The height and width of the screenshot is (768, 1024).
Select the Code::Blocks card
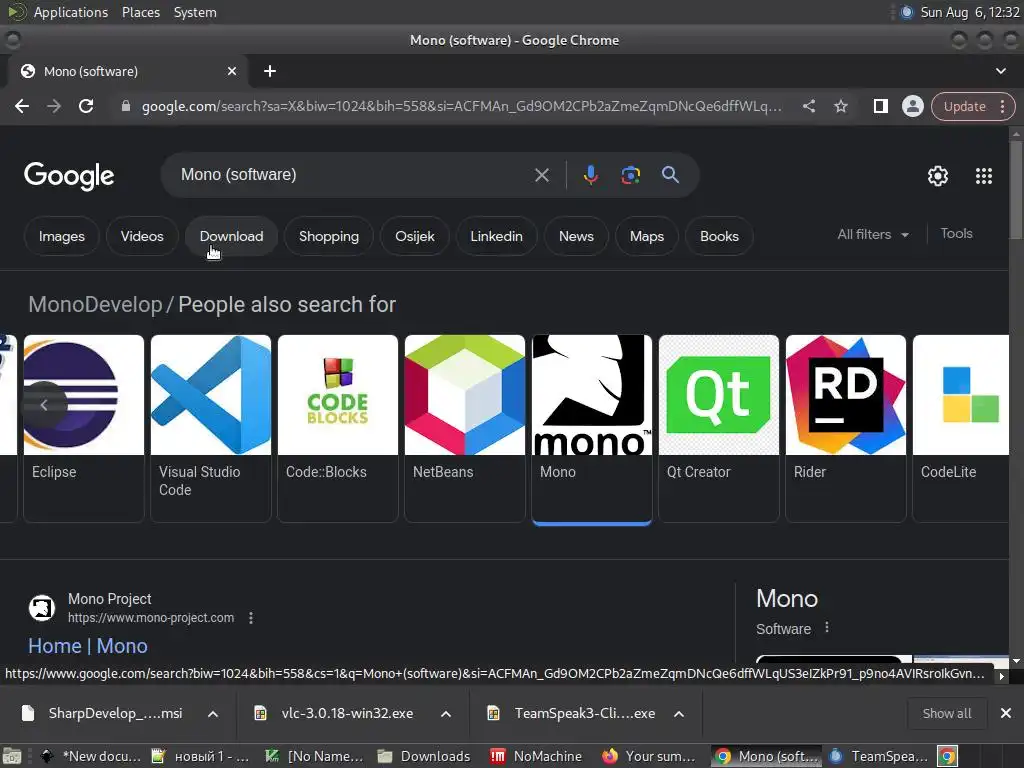338,428
